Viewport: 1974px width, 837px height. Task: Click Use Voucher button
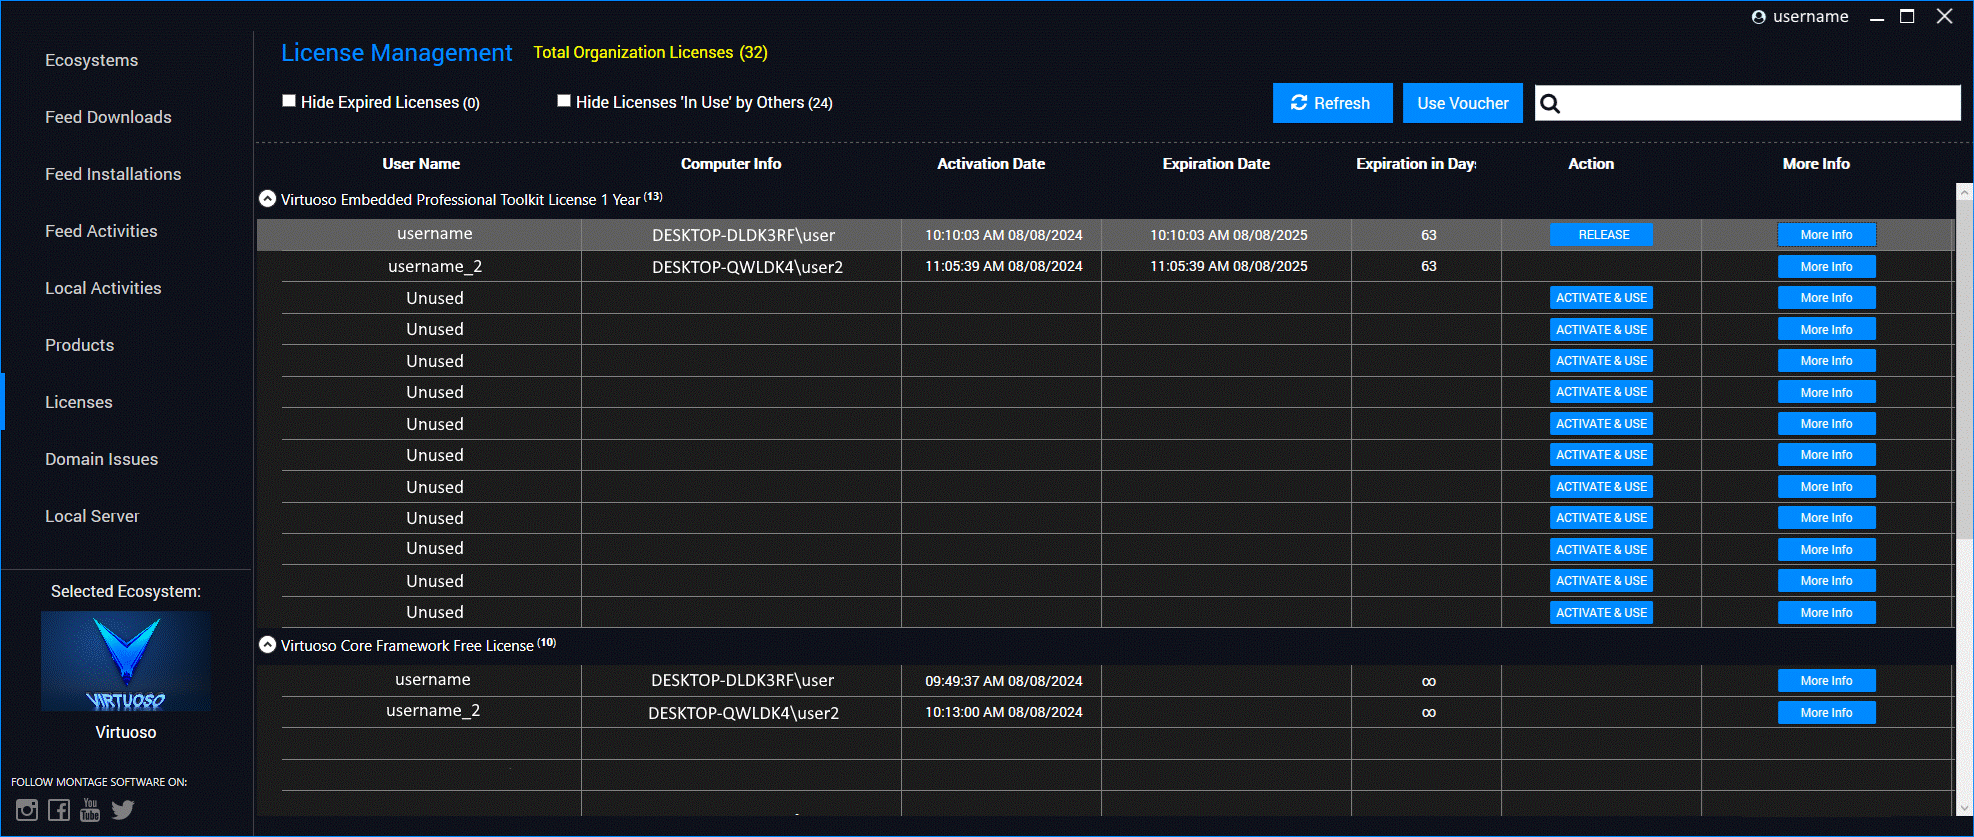[1462, 103]
